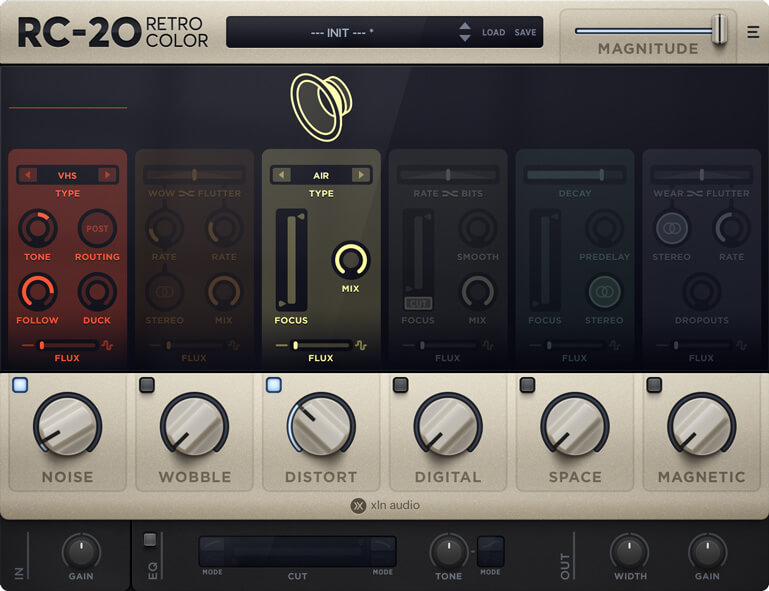The image size is (769, 591).
Task: Toggle the Digital Cut button
Action: (418, 304)
